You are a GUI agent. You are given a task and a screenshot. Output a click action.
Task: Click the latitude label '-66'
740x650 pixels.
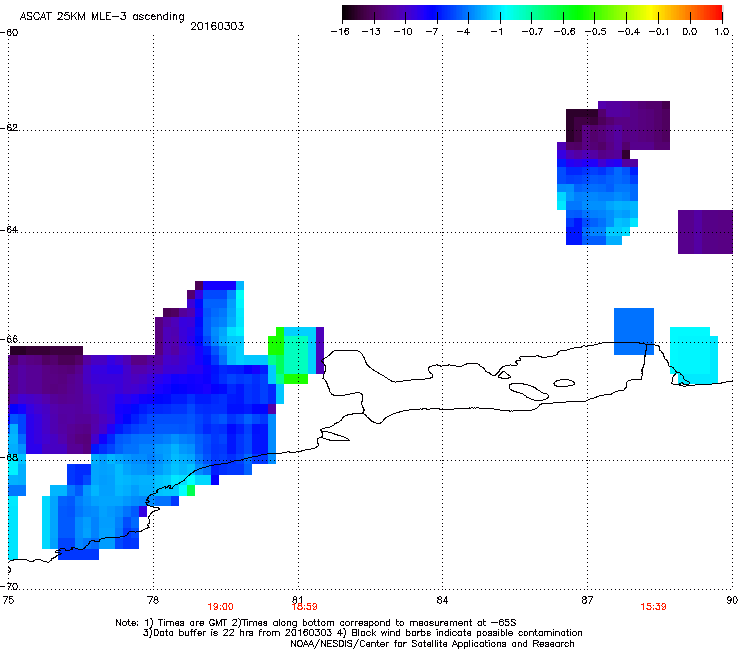(x=9, y=339)
